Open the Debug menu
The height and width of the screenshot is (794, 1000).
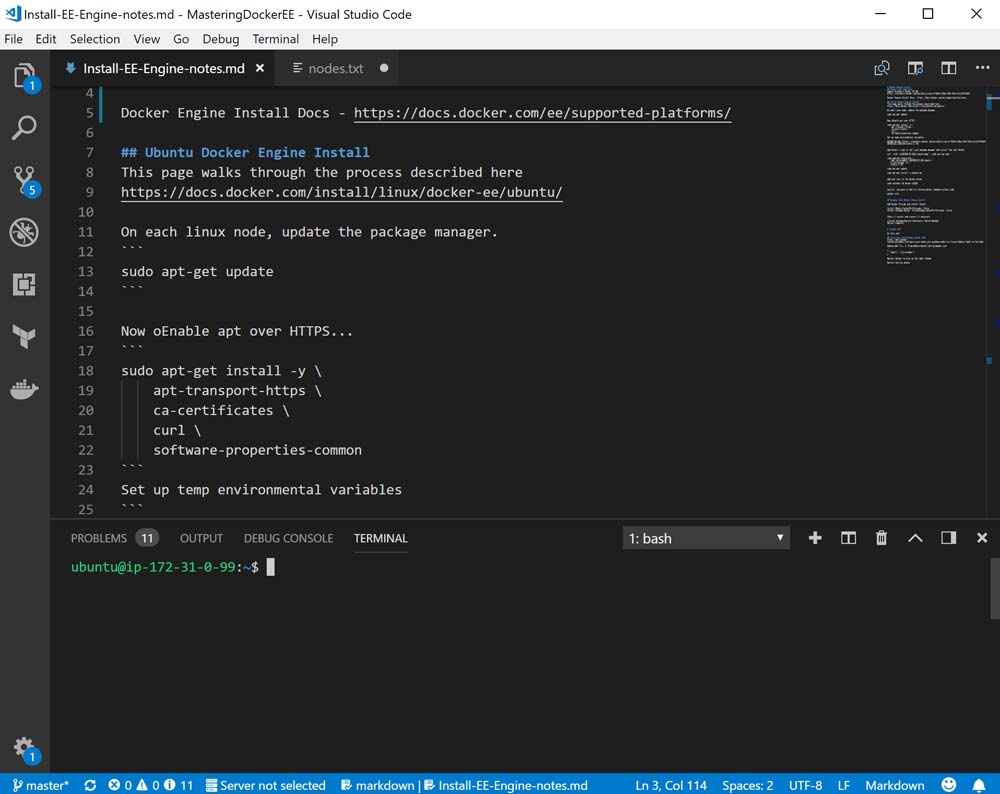click(221, 39)
